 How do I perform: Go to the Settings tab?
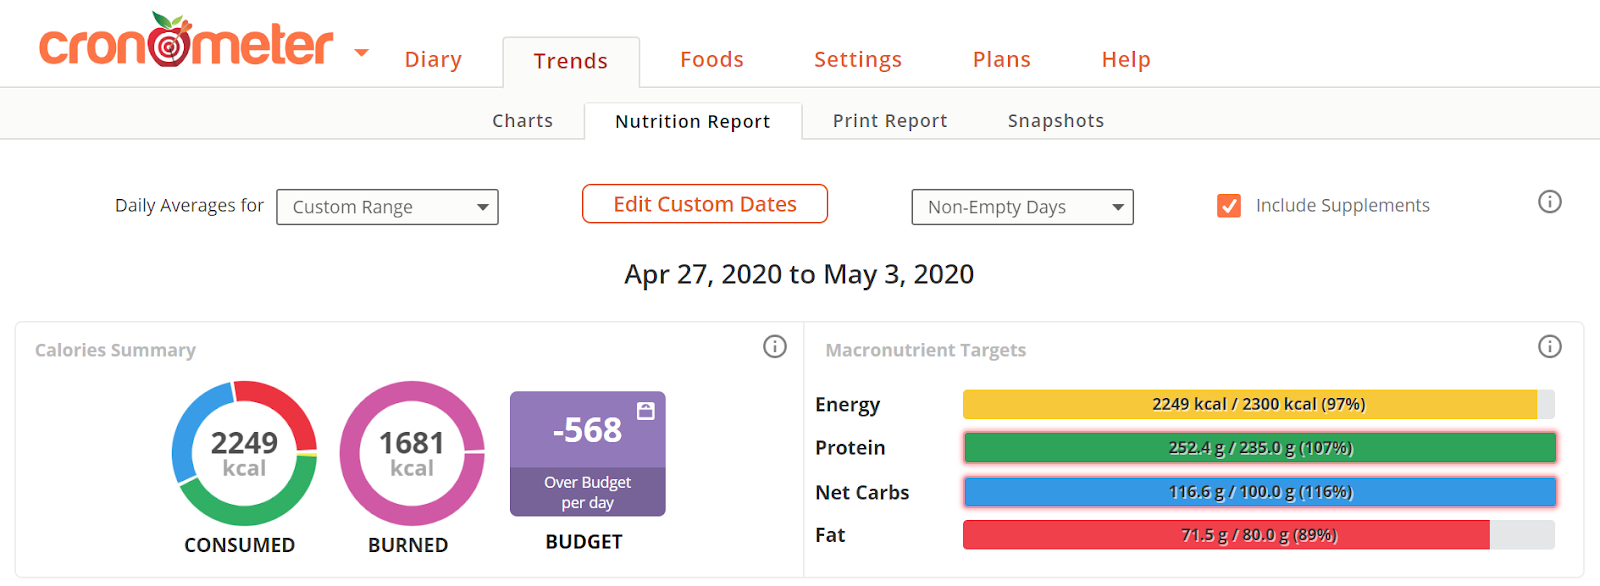coord(858,60)
